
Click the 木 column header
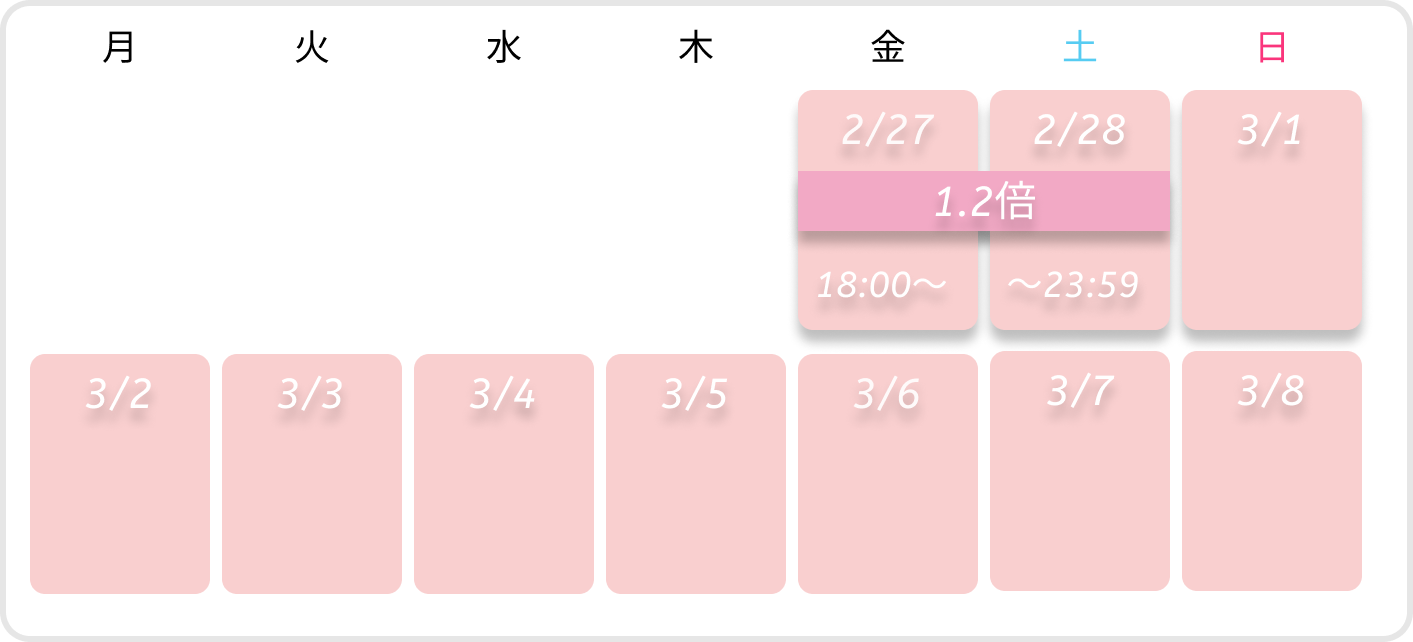point(696,48)
